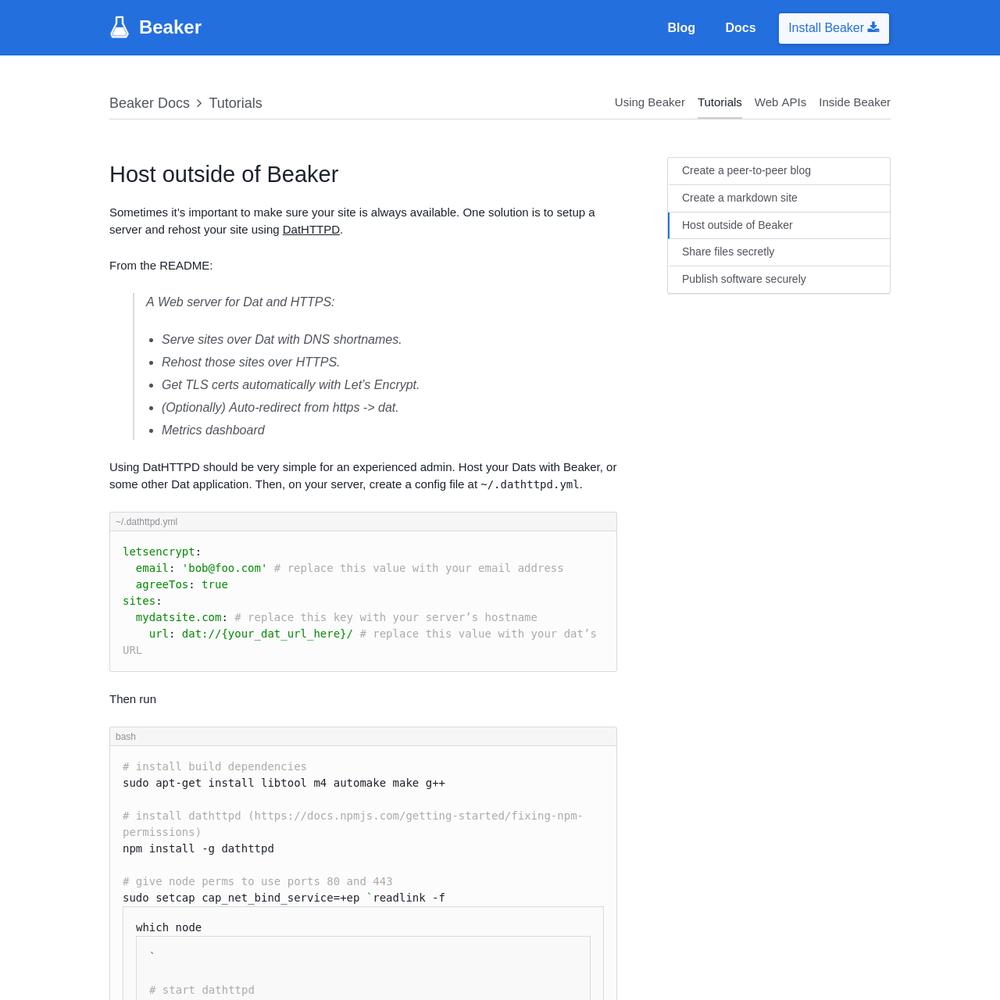Click the Beaker brand name in header
This screenshot has width=1000, height=1000.
tap(170, 27)
